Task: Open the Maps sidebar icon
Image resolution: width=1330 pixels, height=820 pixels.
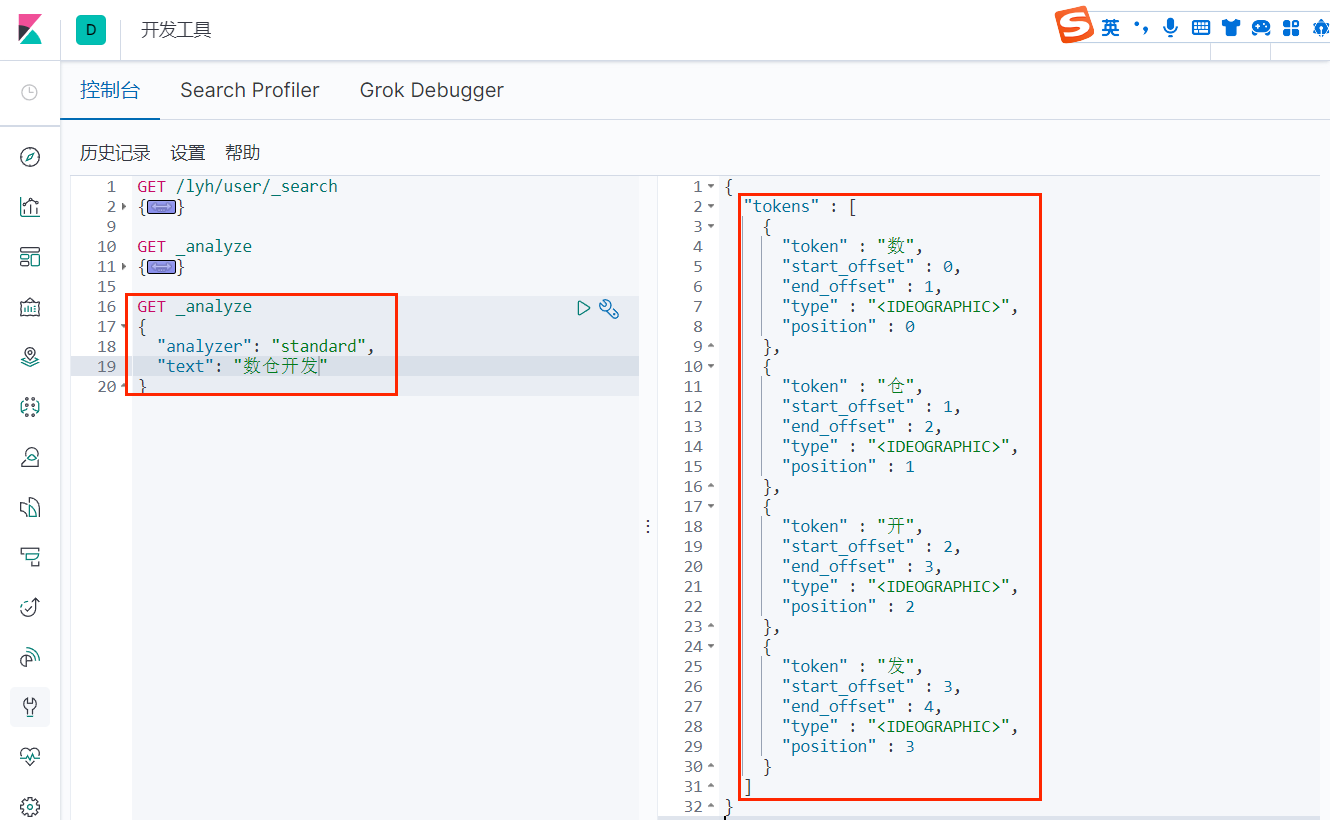Action: pos(30,357)
